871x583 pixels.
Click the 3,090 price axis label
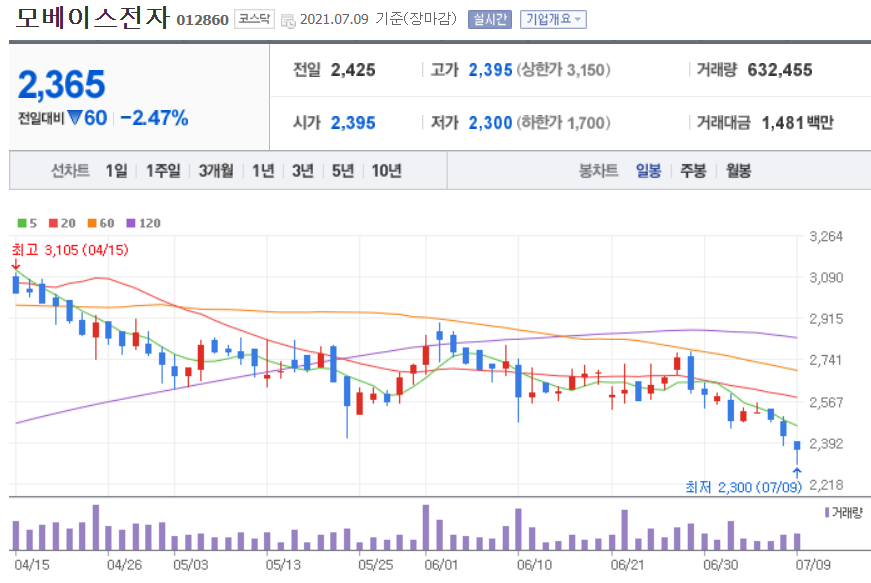tap(826, 278)
